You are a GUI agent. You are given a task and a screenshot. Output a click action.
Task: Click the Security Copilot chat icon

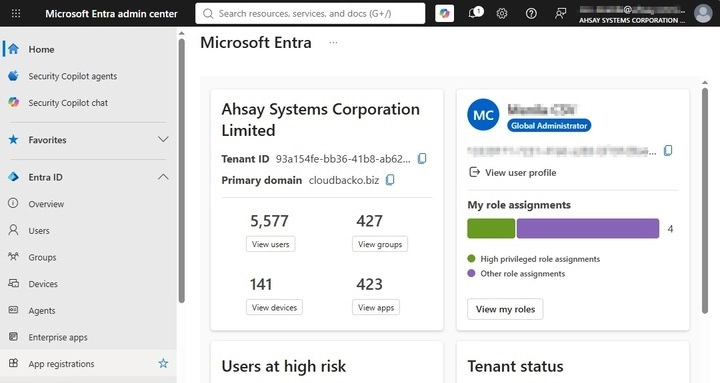(x=13, y=102)
